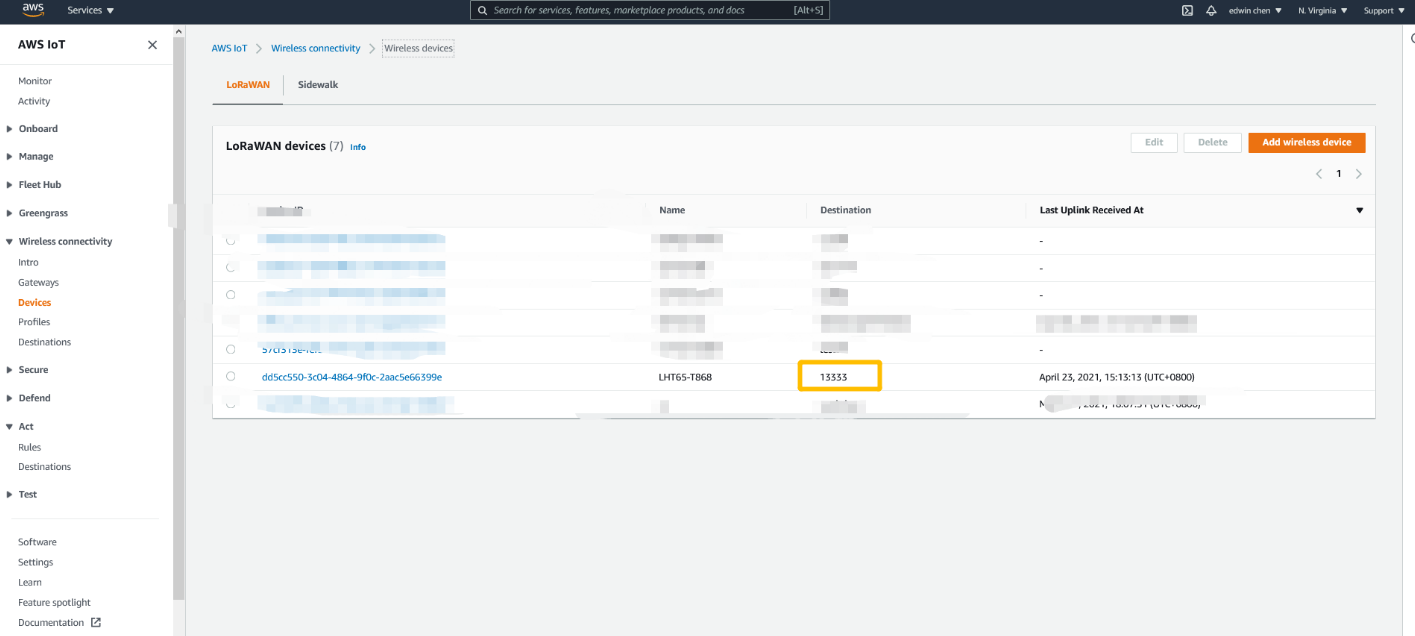Click the Destination column header
The height and width of the screenshot is (636, 1415).
pyautogui.click(x=845, y=210)
